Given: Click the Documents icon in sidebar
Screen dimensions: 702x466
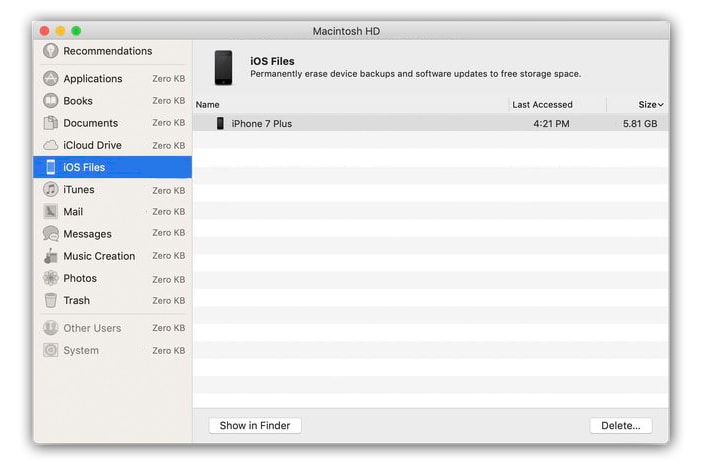Looking at the screenshot, I should [x=51, y=123].
